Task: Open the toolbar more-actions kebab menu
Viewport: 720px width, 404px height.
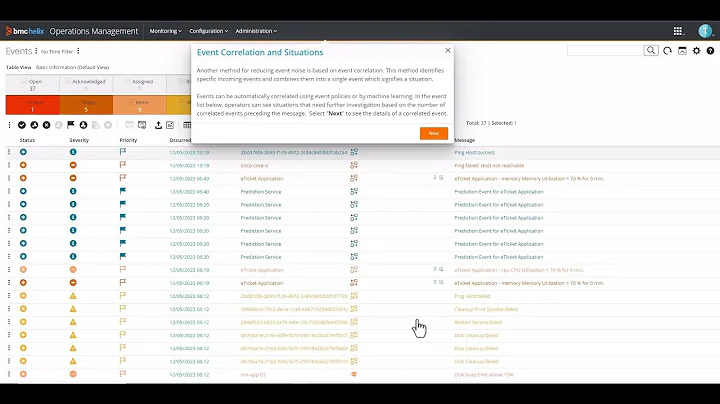Action: pyautogui.click(x=9, y=125)
